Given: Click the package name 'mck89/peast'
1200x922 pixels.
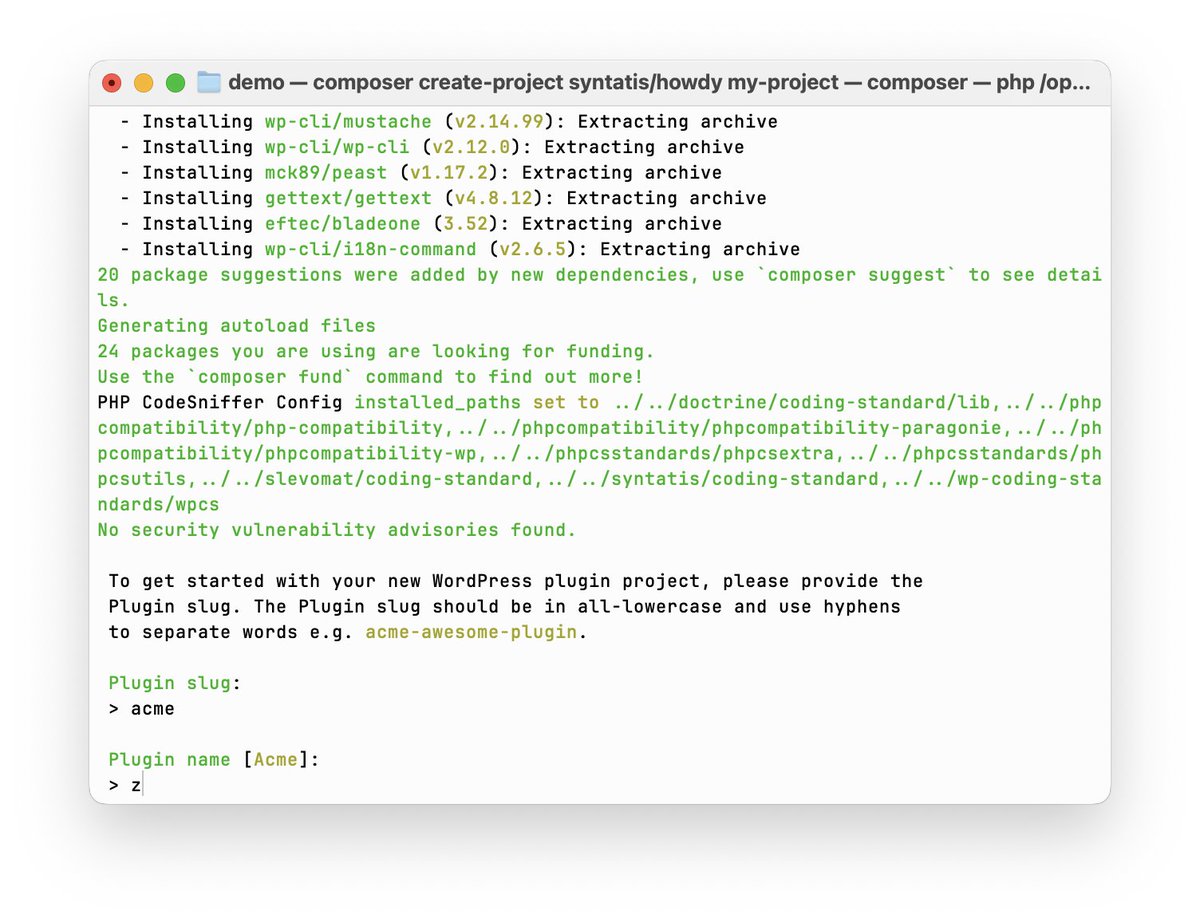Looking at the screenshot, I should pos(326,173).
